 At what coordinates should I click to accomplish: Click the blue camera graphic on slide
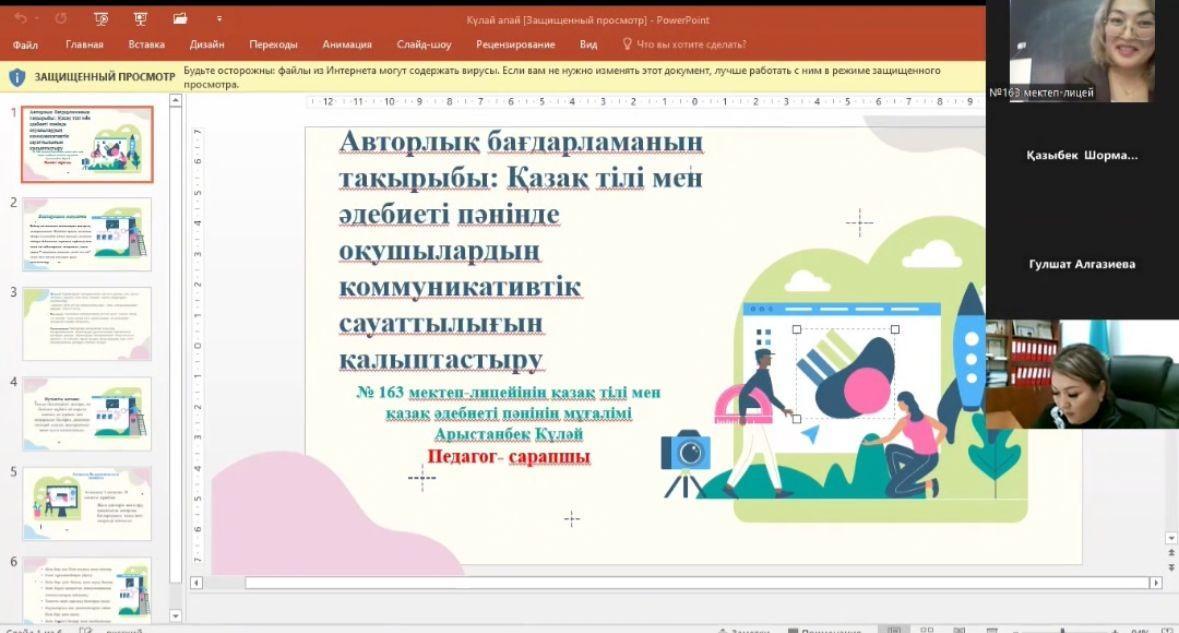tap(686, 452)
